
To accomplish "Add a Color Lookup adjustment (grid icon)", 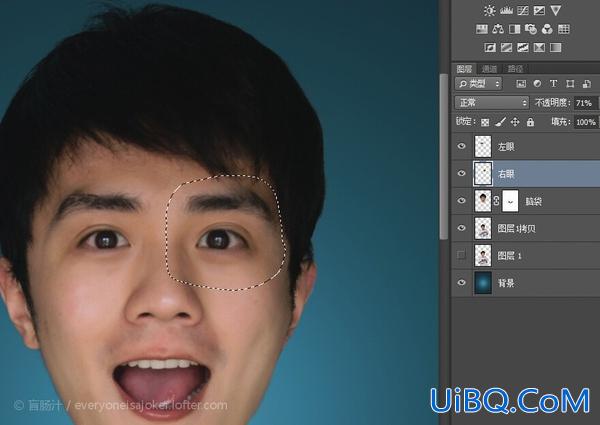I will 564,29.
